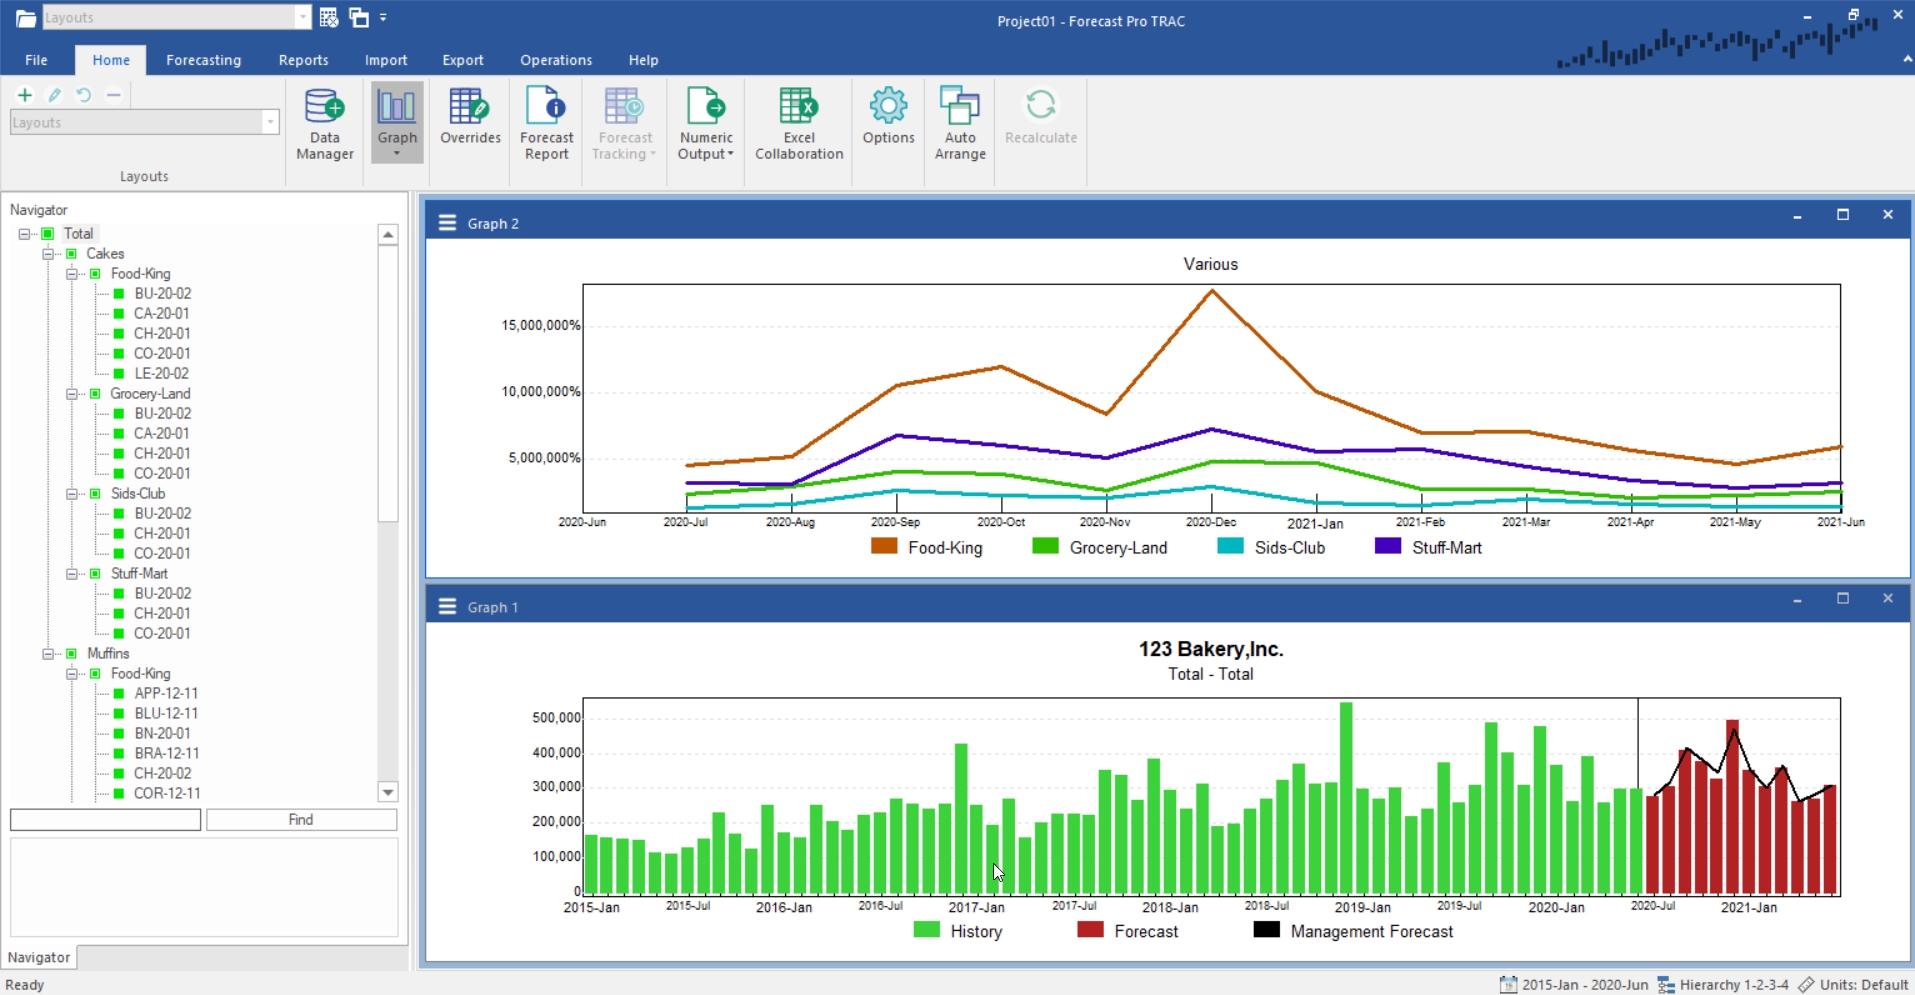Viewport: 1915px width, 995px height.
Task: Open the Forecast Report
Action: coord(547,124)
